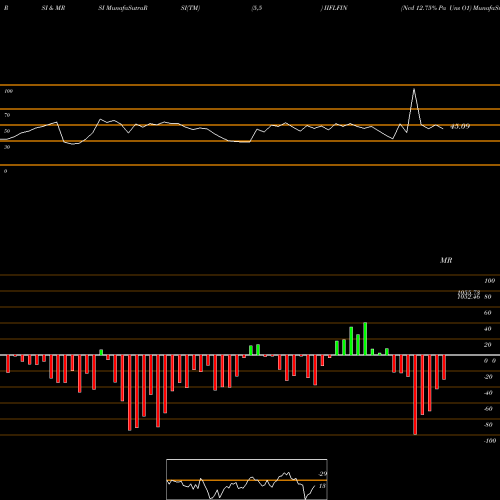Screen dimensions: 500x500
Task: Click the IIFLFIN symbol name in header
Action: tap(336, 8)
